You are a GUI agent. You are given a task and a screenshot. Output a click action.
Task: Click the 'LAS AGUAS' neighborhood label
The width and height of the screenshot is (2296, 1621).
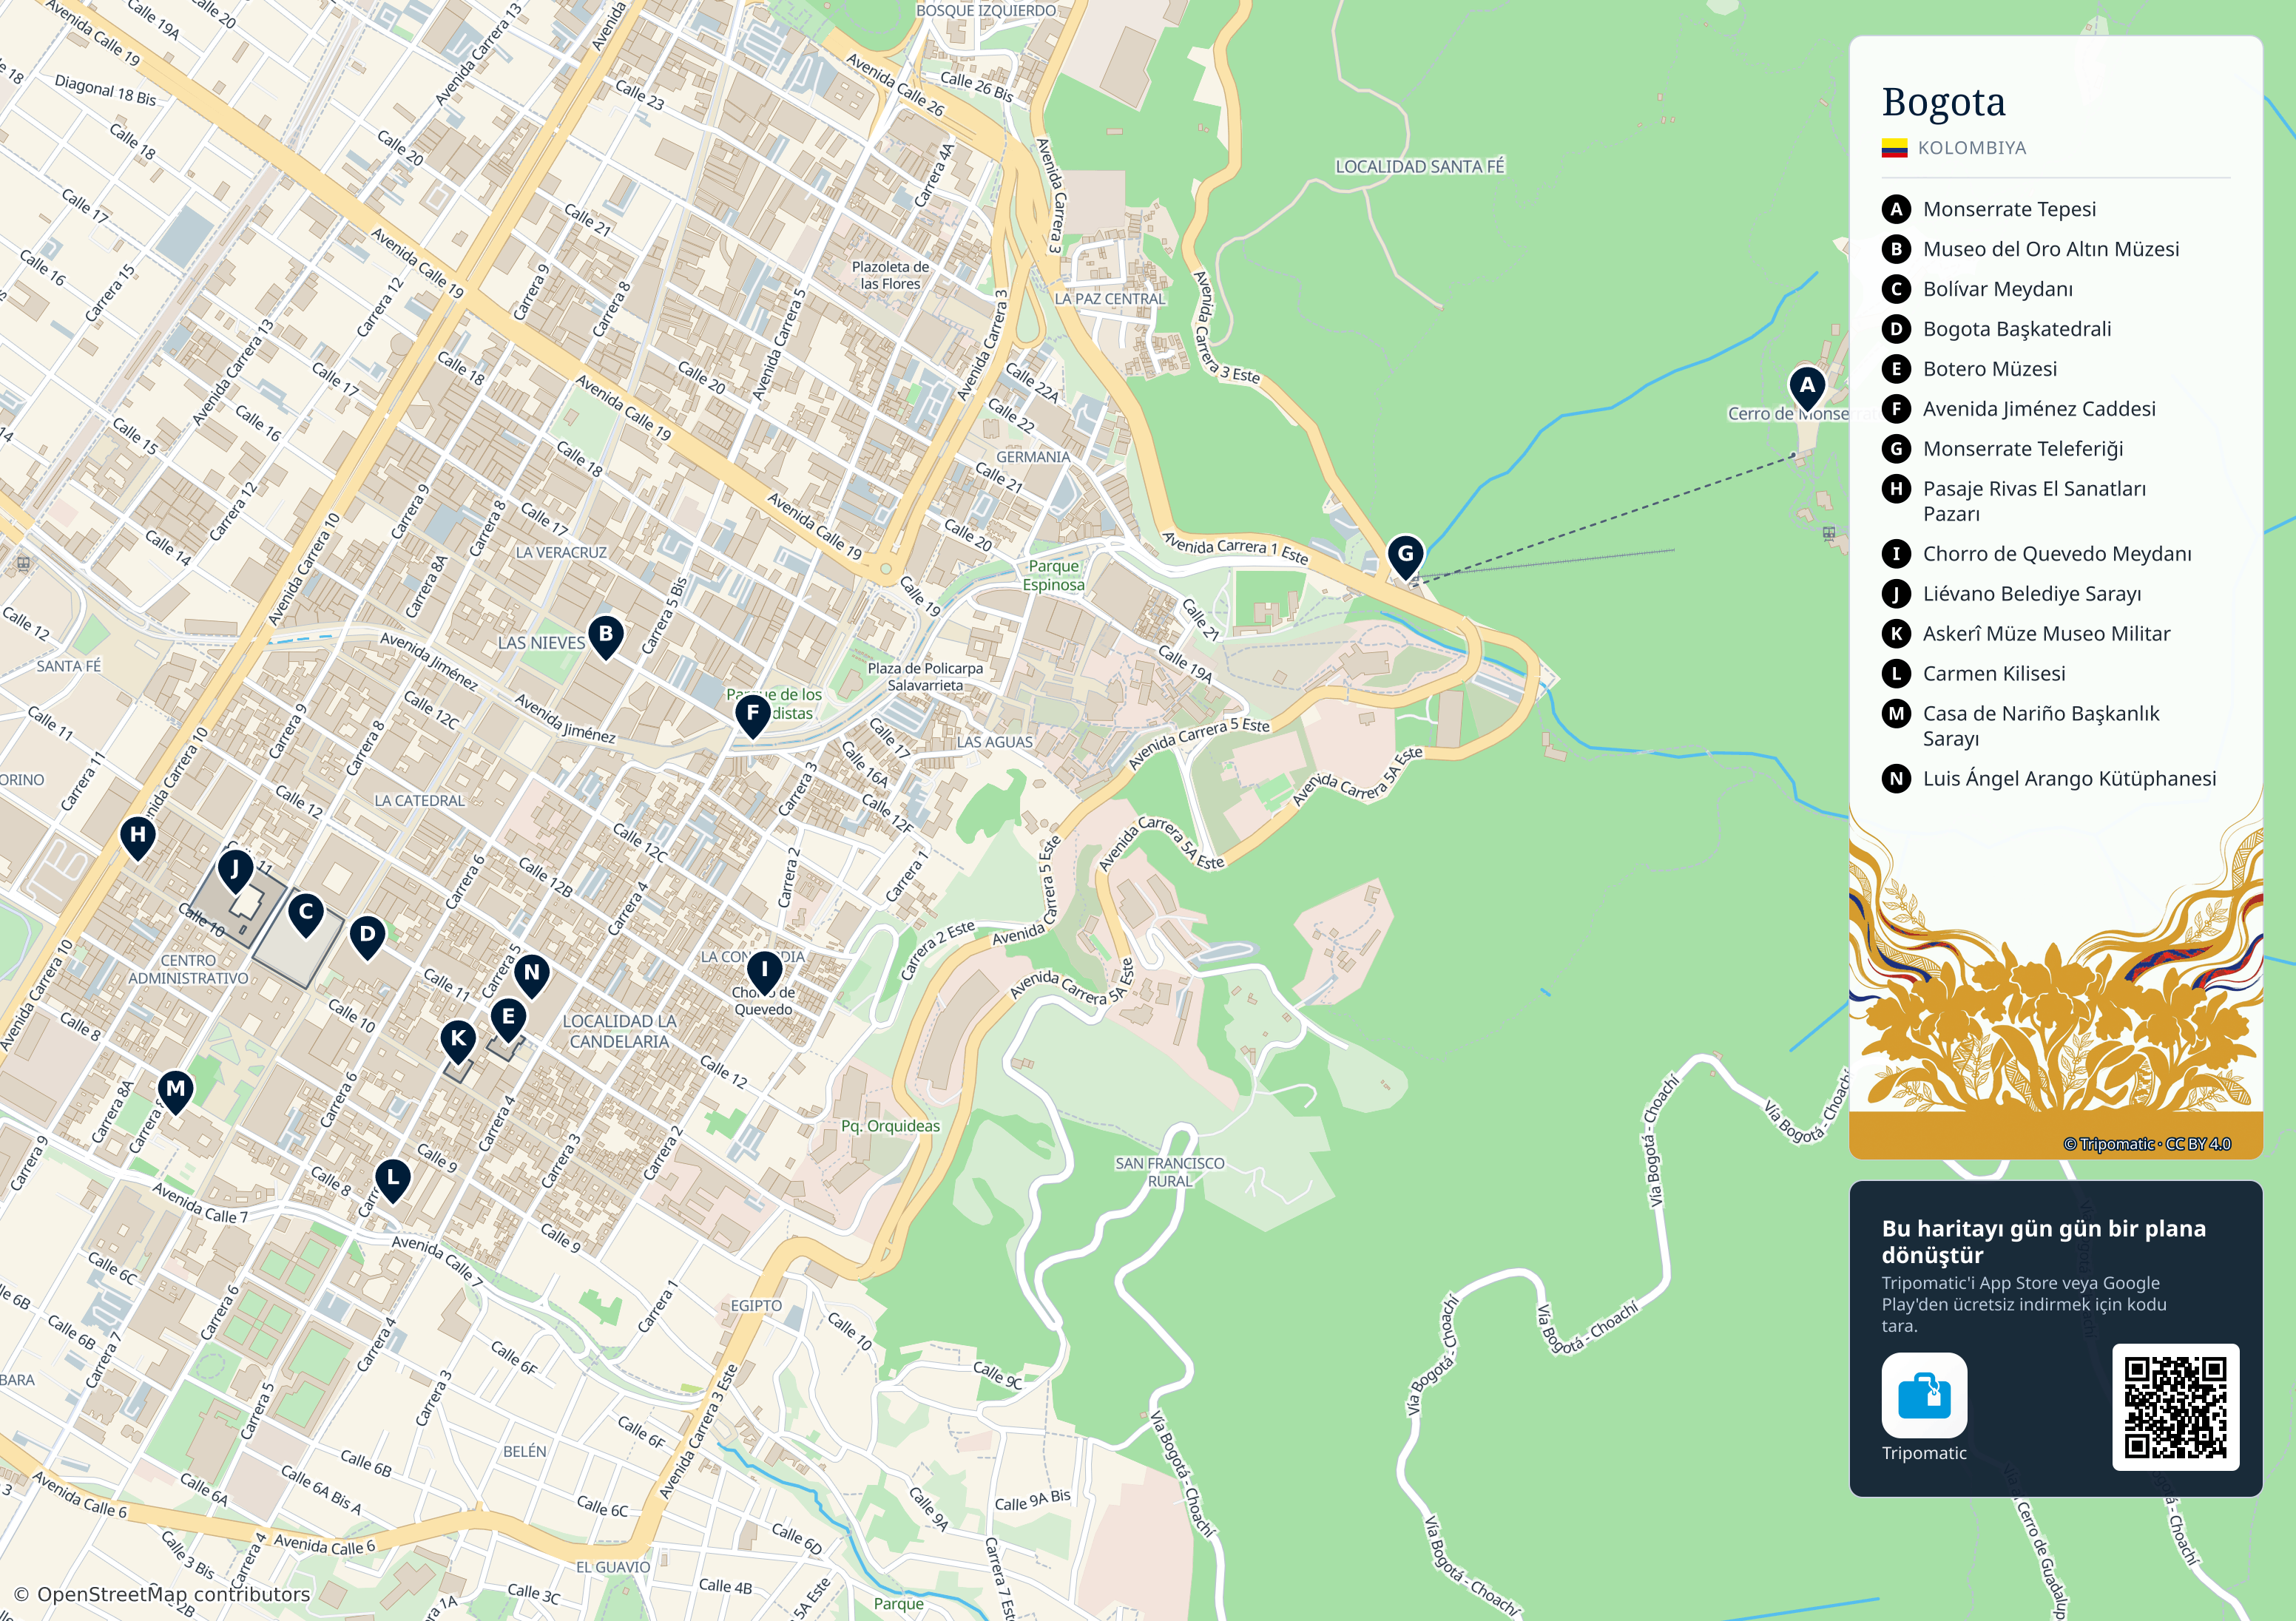click(x=994, y=742)
